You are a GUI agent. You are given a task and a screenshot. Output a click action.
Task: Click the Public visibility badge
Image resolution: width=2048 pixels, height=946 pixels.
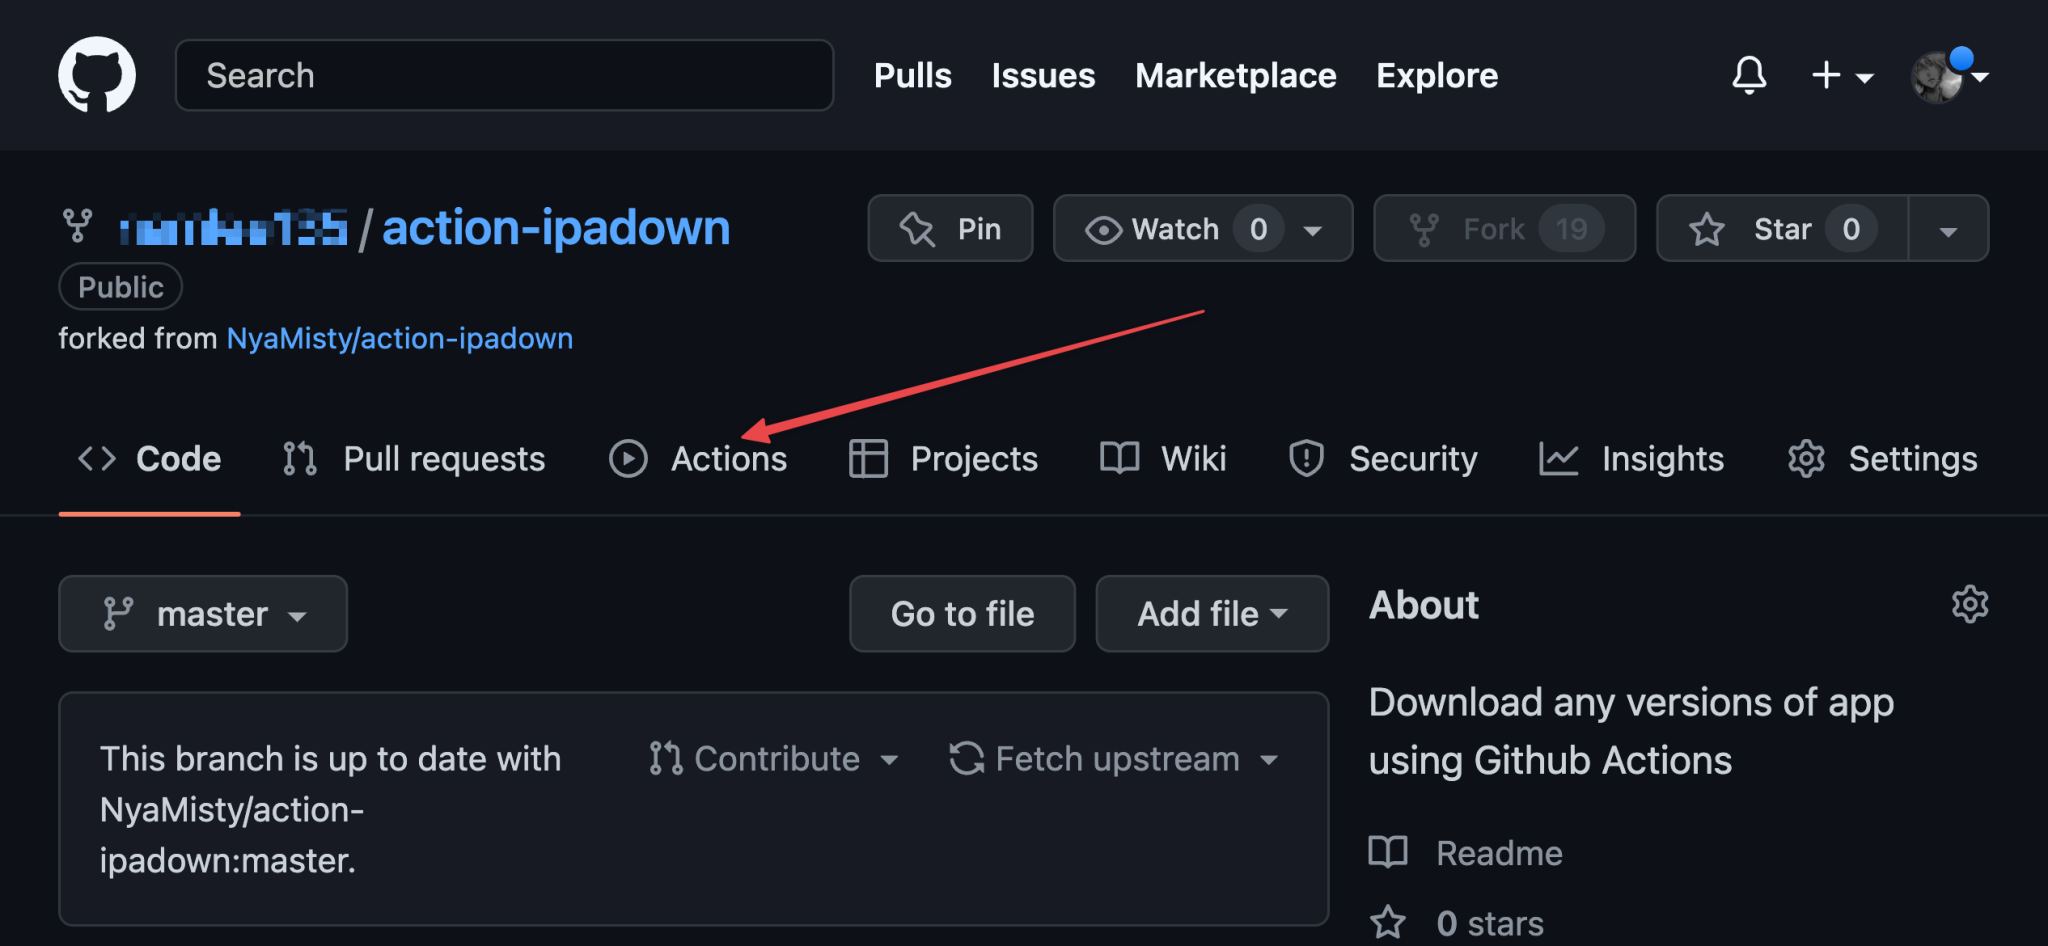(121, 287)
